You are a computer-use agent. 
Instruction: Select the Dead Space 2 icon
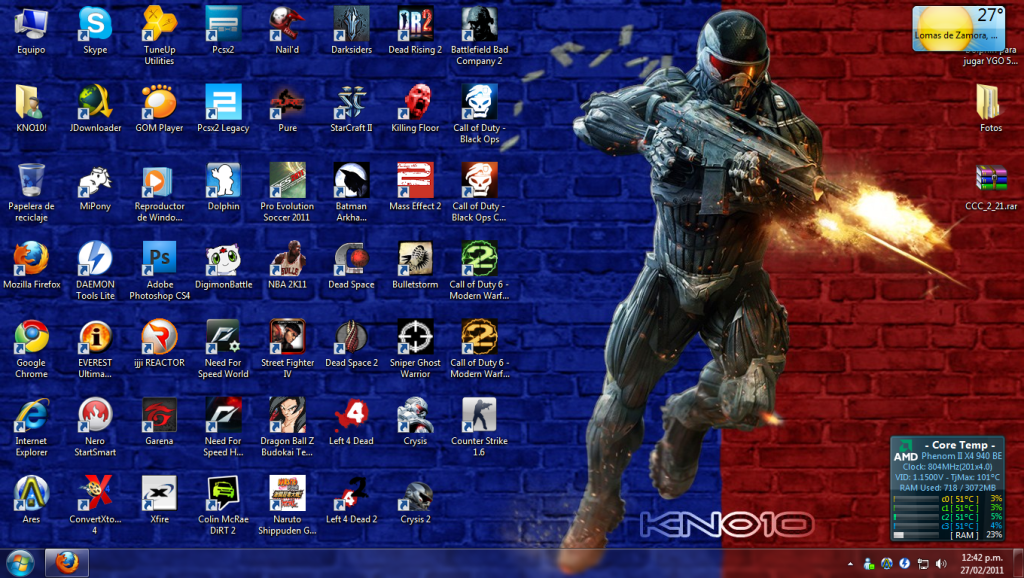(351, 344)
